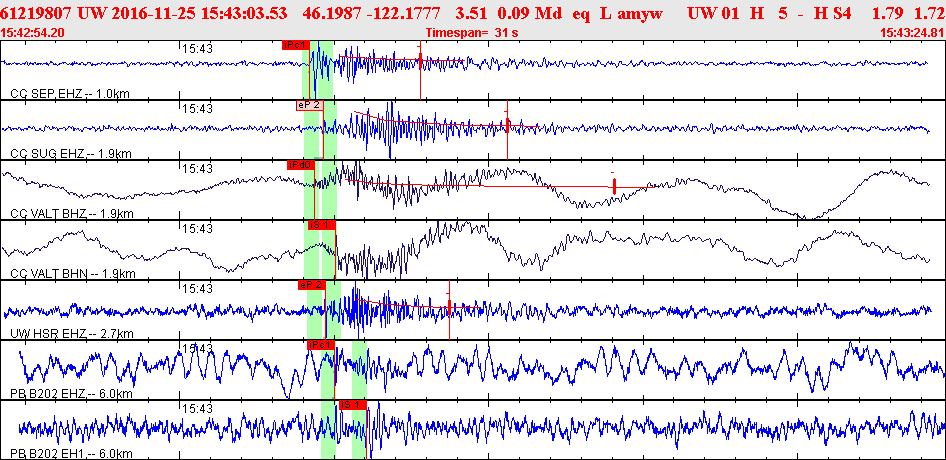Click the window end time 15:43:24.81

pos(911,33)
